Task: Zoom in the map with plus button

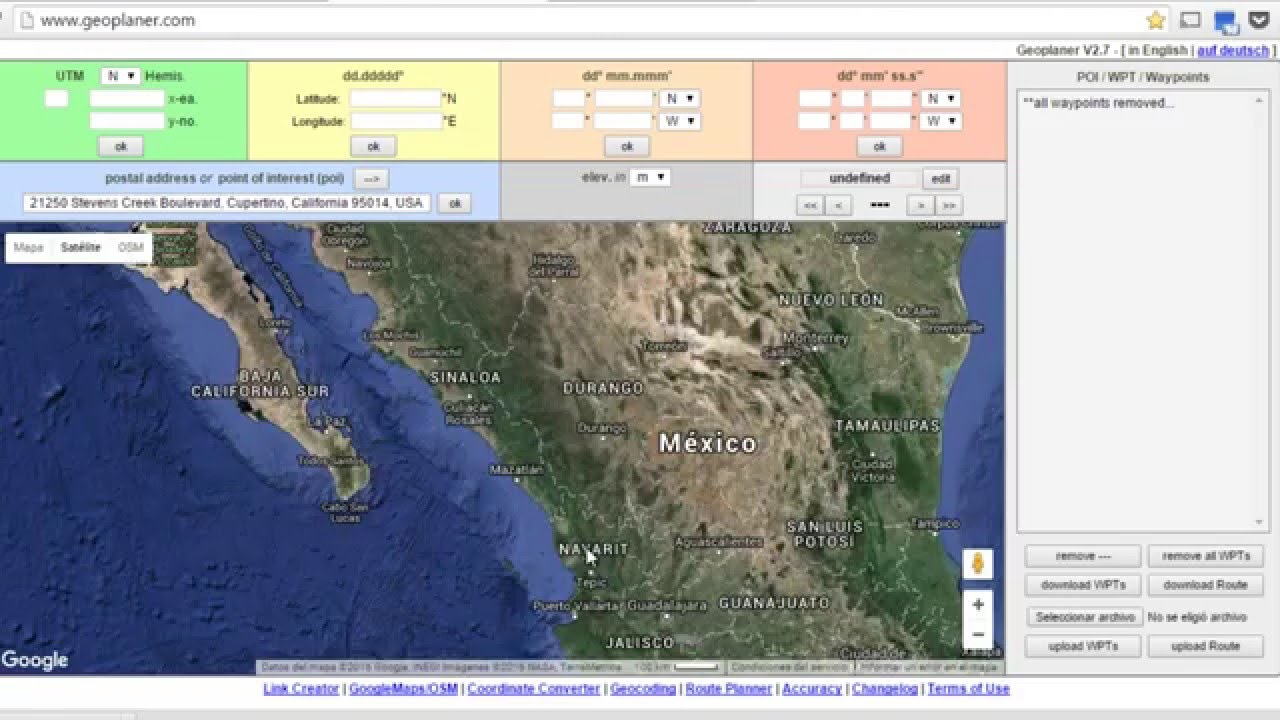Action: 978,605
